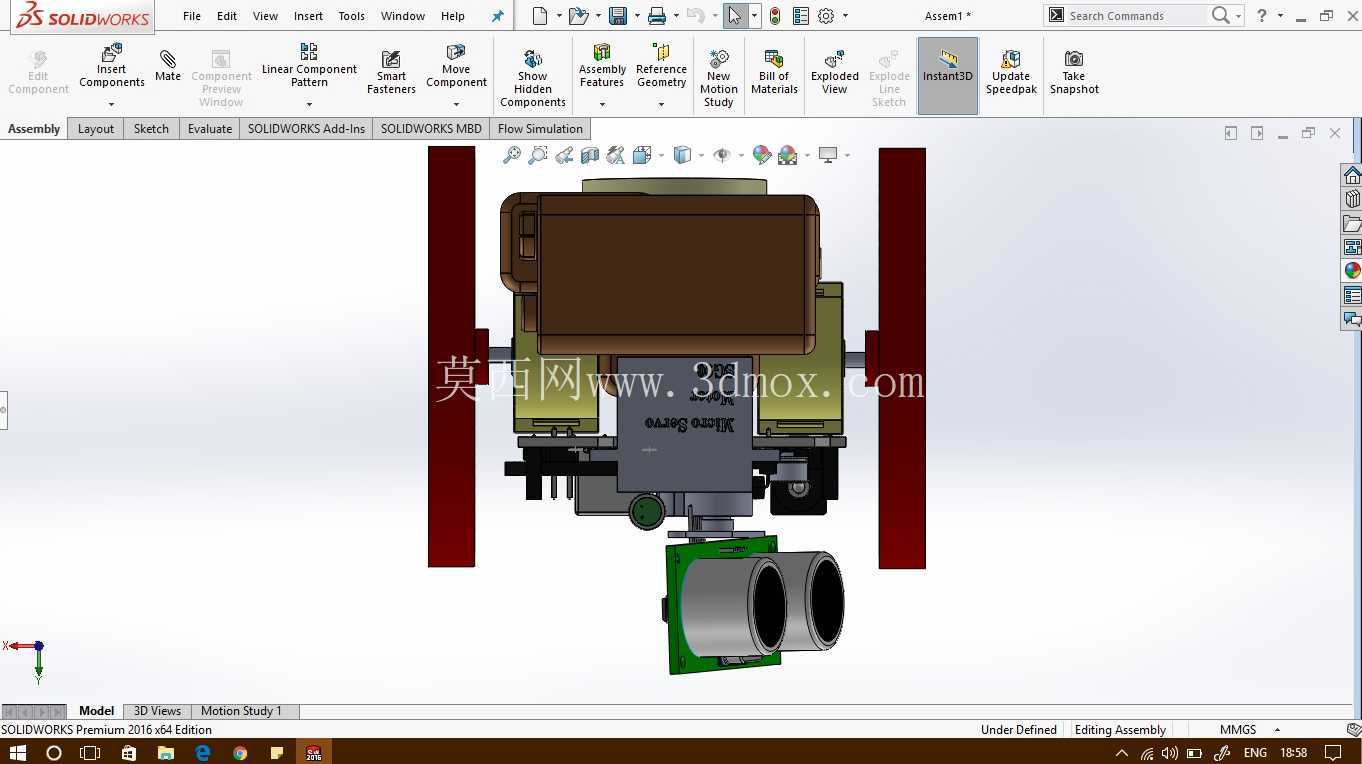This screenshot has width=1362, height=764.
Task: Open Options gear dropdown arrow
Action: click(845, 16)
